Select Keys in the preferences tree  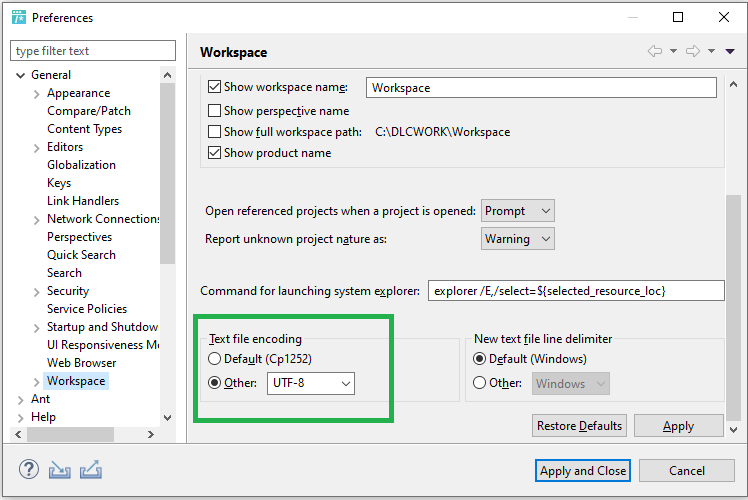click(59, 183)
